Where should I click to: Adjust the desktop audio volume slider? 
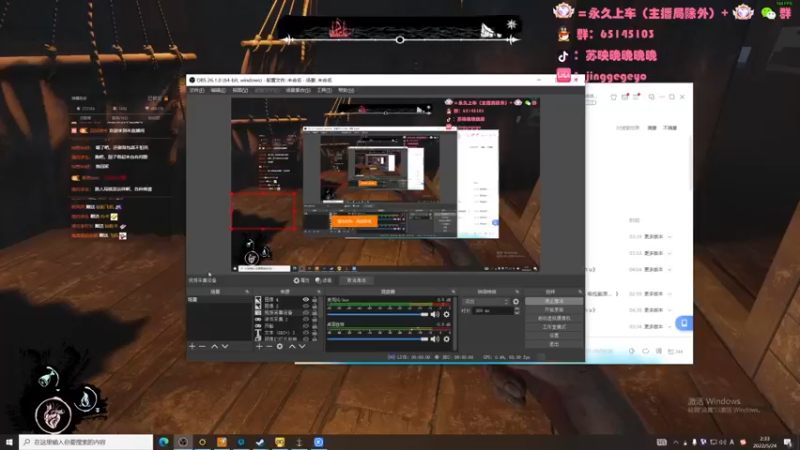tap(378, 339)
